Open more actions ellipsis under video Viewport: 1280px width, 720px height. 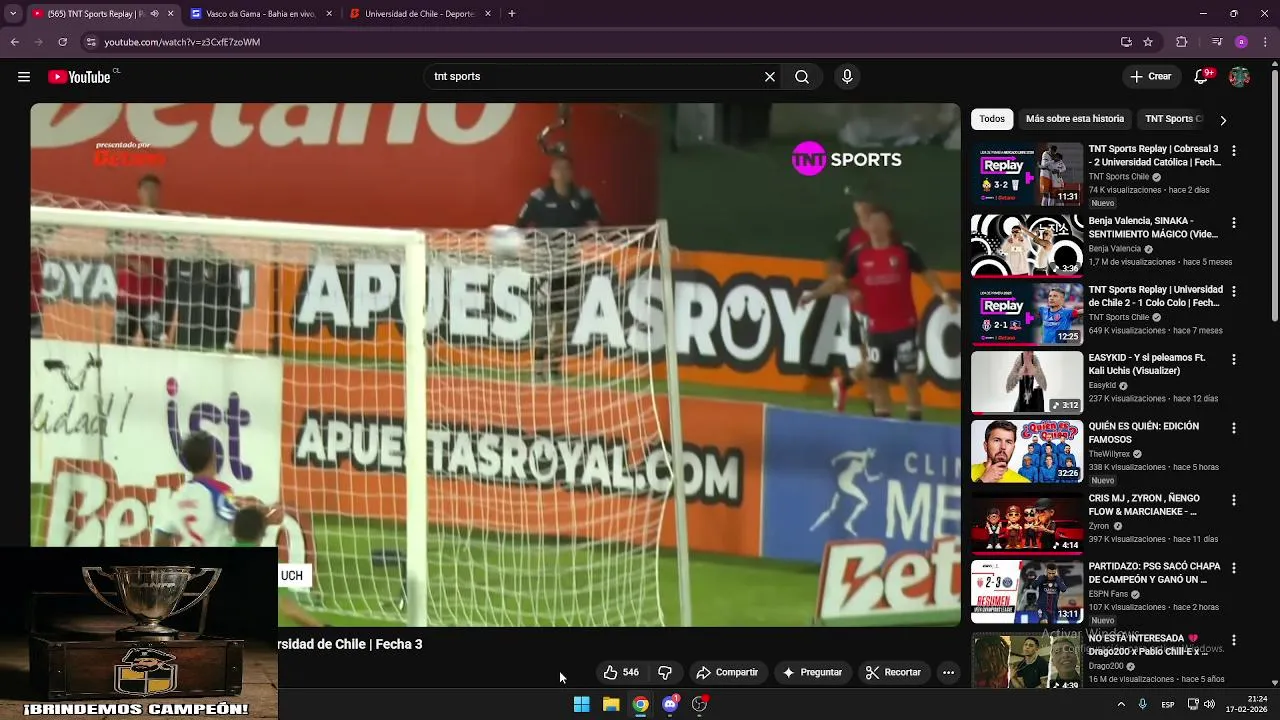(x=948, y=673)
